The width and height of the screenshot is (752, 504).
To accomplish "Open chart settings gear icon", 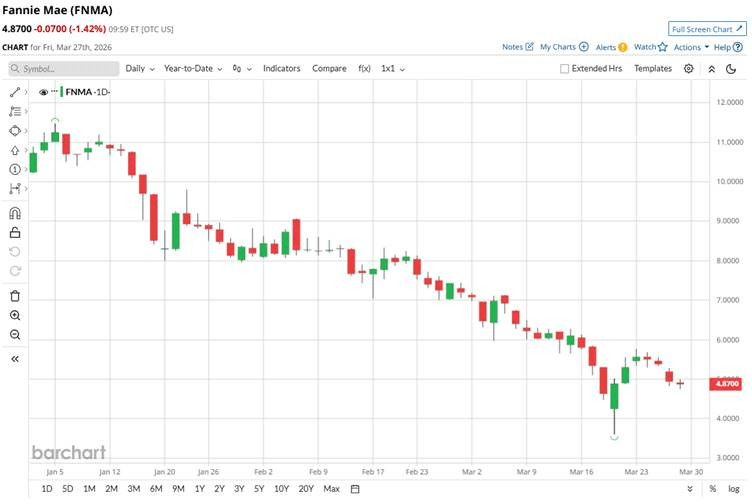I will (688, 69).
